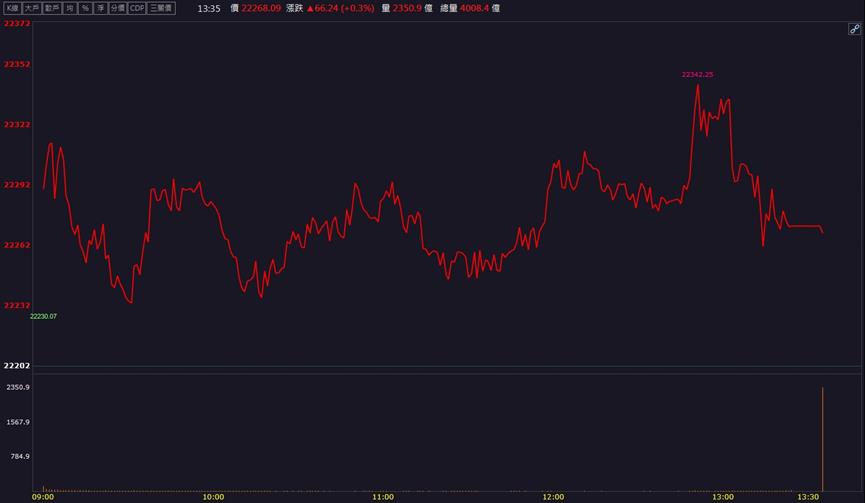The image size is (865, 503).
Task: Click the 2350.9 volume axis label
Action: point(18,387)
